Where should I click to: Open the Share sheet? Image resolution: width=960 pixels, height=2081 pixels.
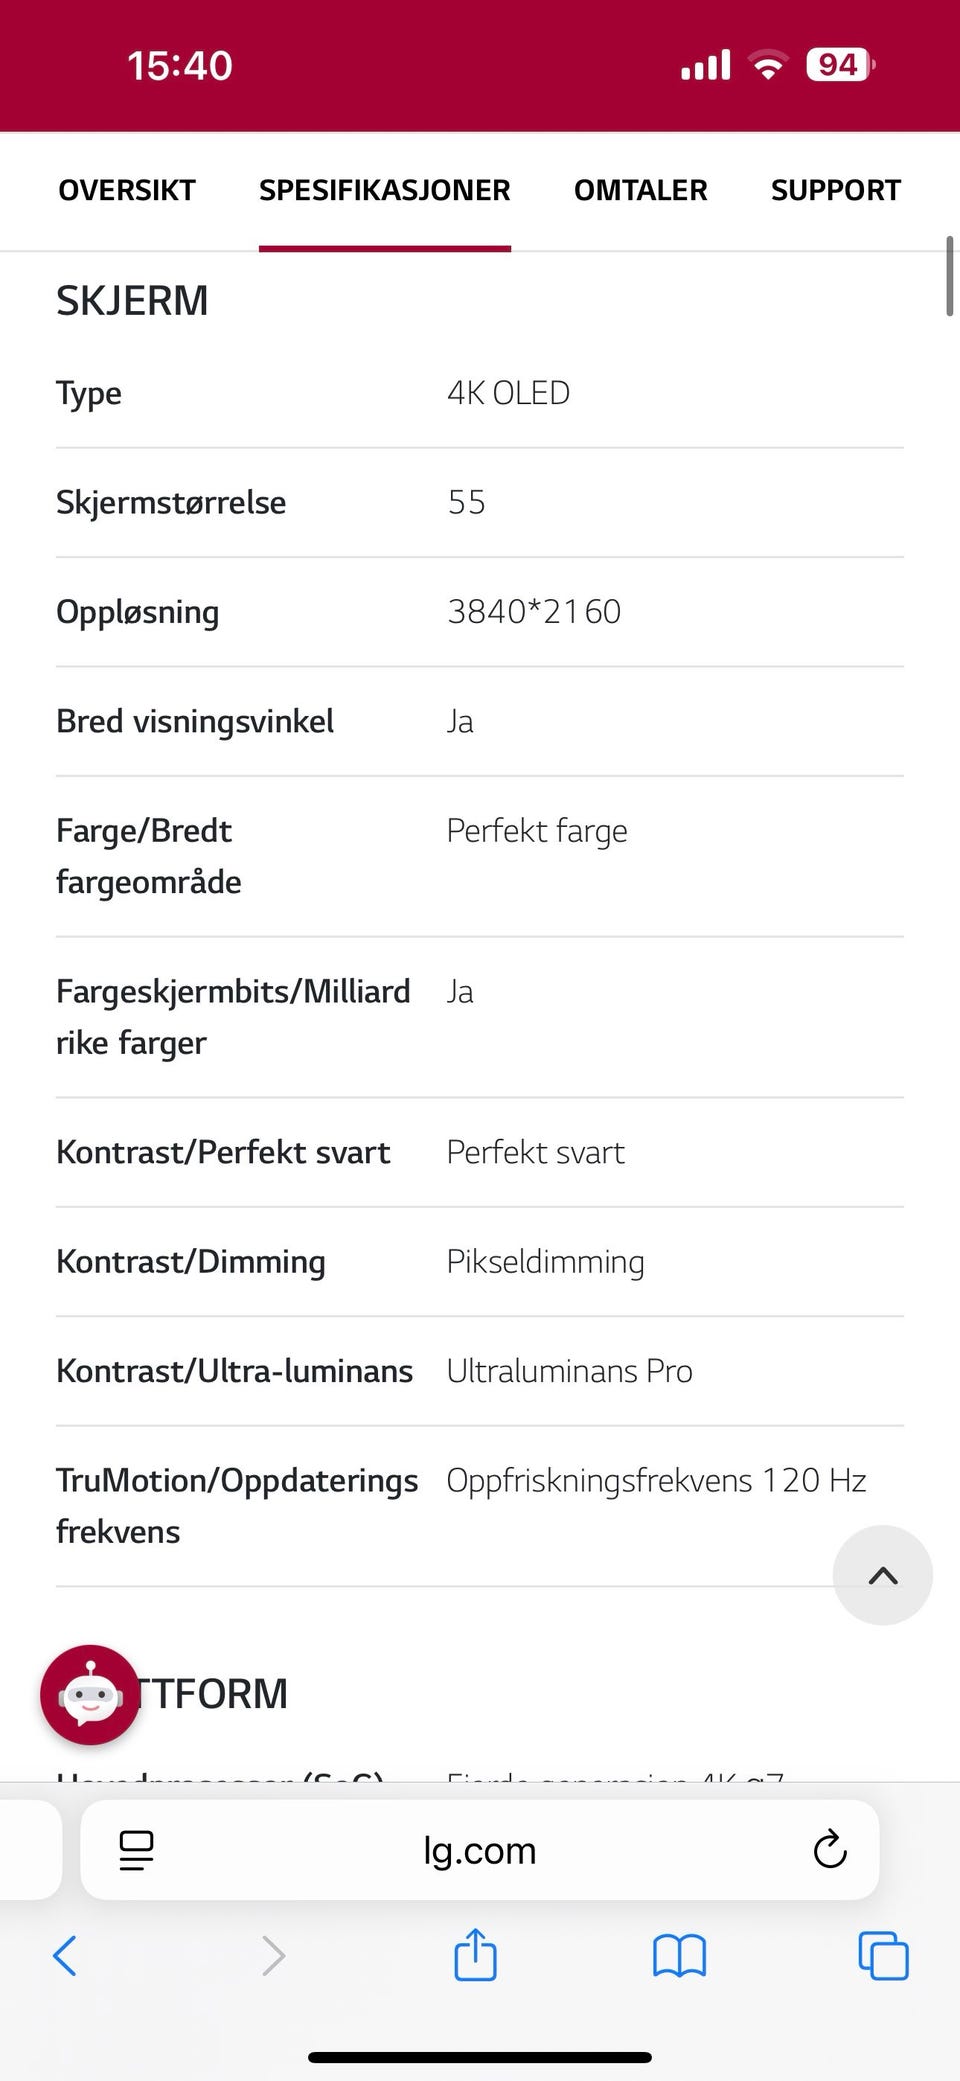475,1953
